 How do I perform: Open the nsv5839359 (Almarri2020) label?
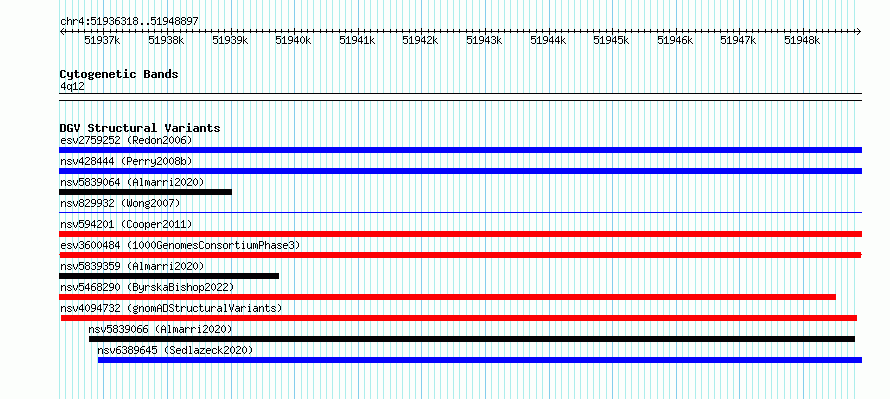(132, 266)
